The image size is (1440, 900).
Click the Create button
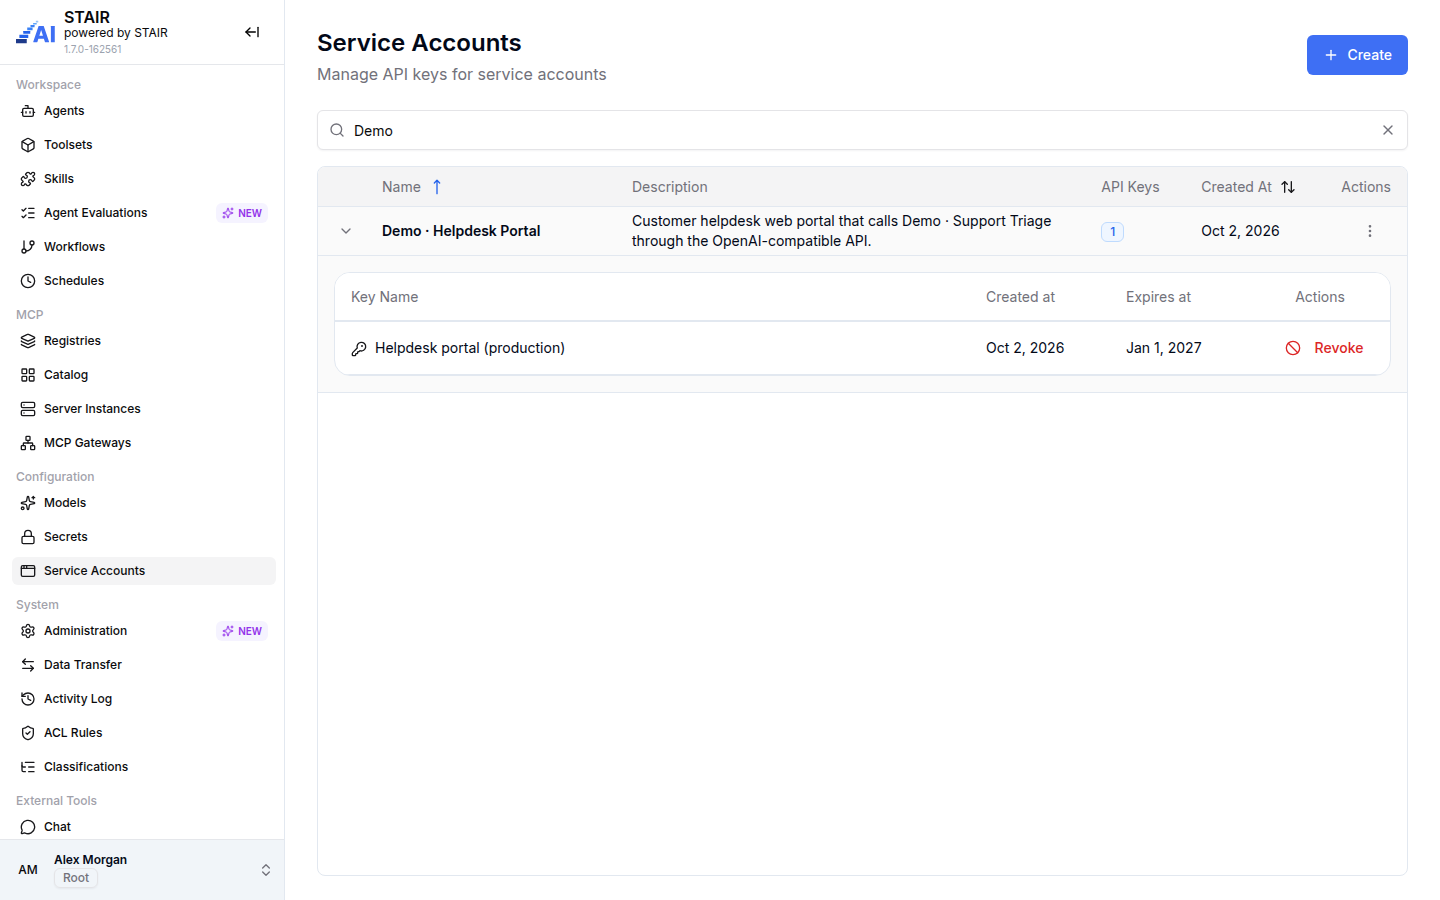(x=1357, y=55)
